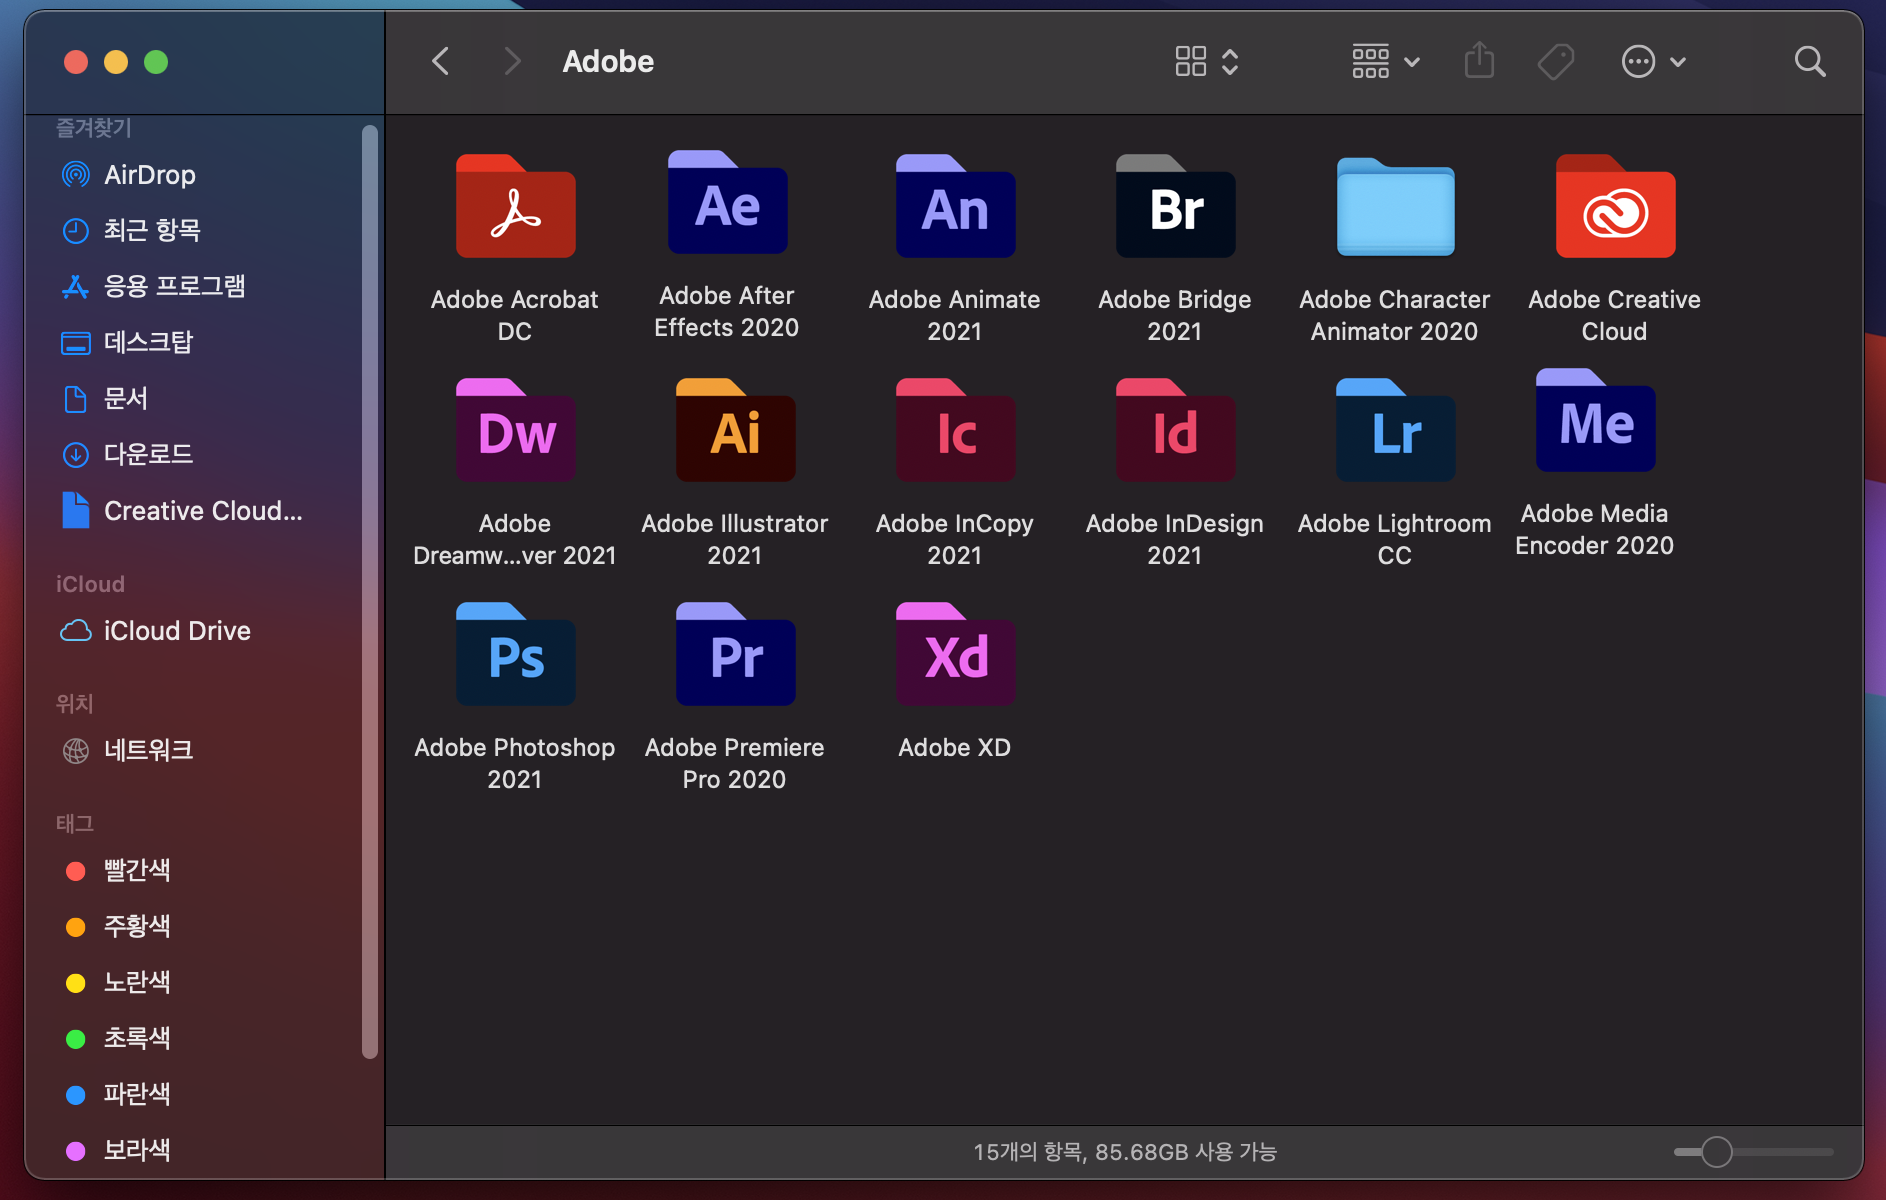Select the Adobe Premiere Pro 2020 folder

735,655
